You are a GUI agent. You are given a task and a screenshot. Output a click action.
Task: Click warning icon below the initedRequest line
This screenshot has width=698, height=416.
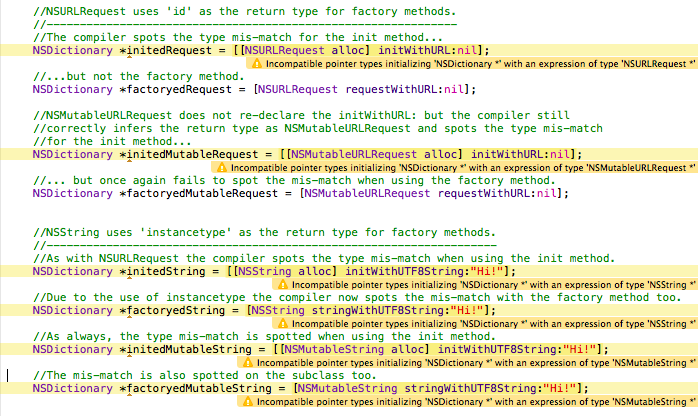(256, 62)
